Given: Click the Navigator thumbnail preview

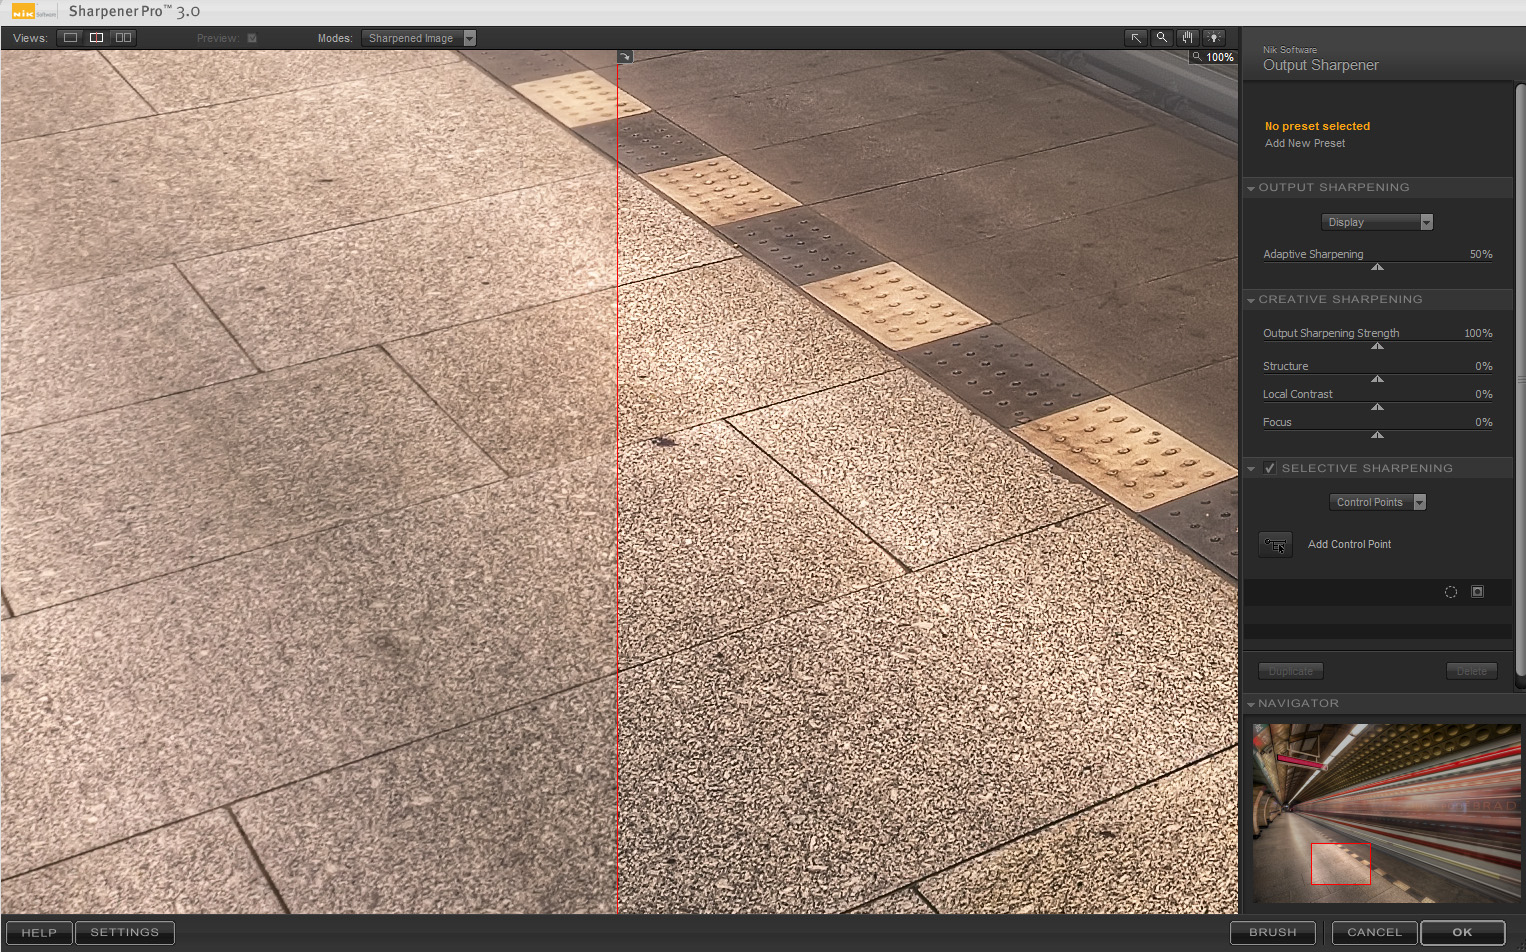Looking at the screenshot, I should pyautogui.click(x=1386, y=813).
